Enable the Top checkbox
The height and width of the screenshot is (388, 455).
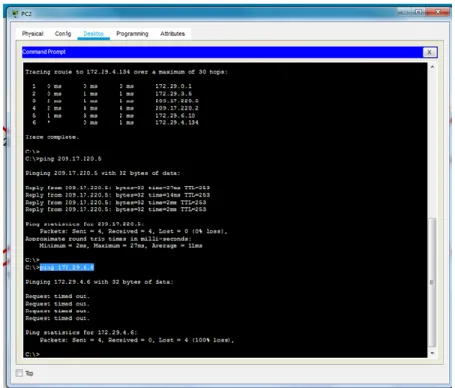19,373
